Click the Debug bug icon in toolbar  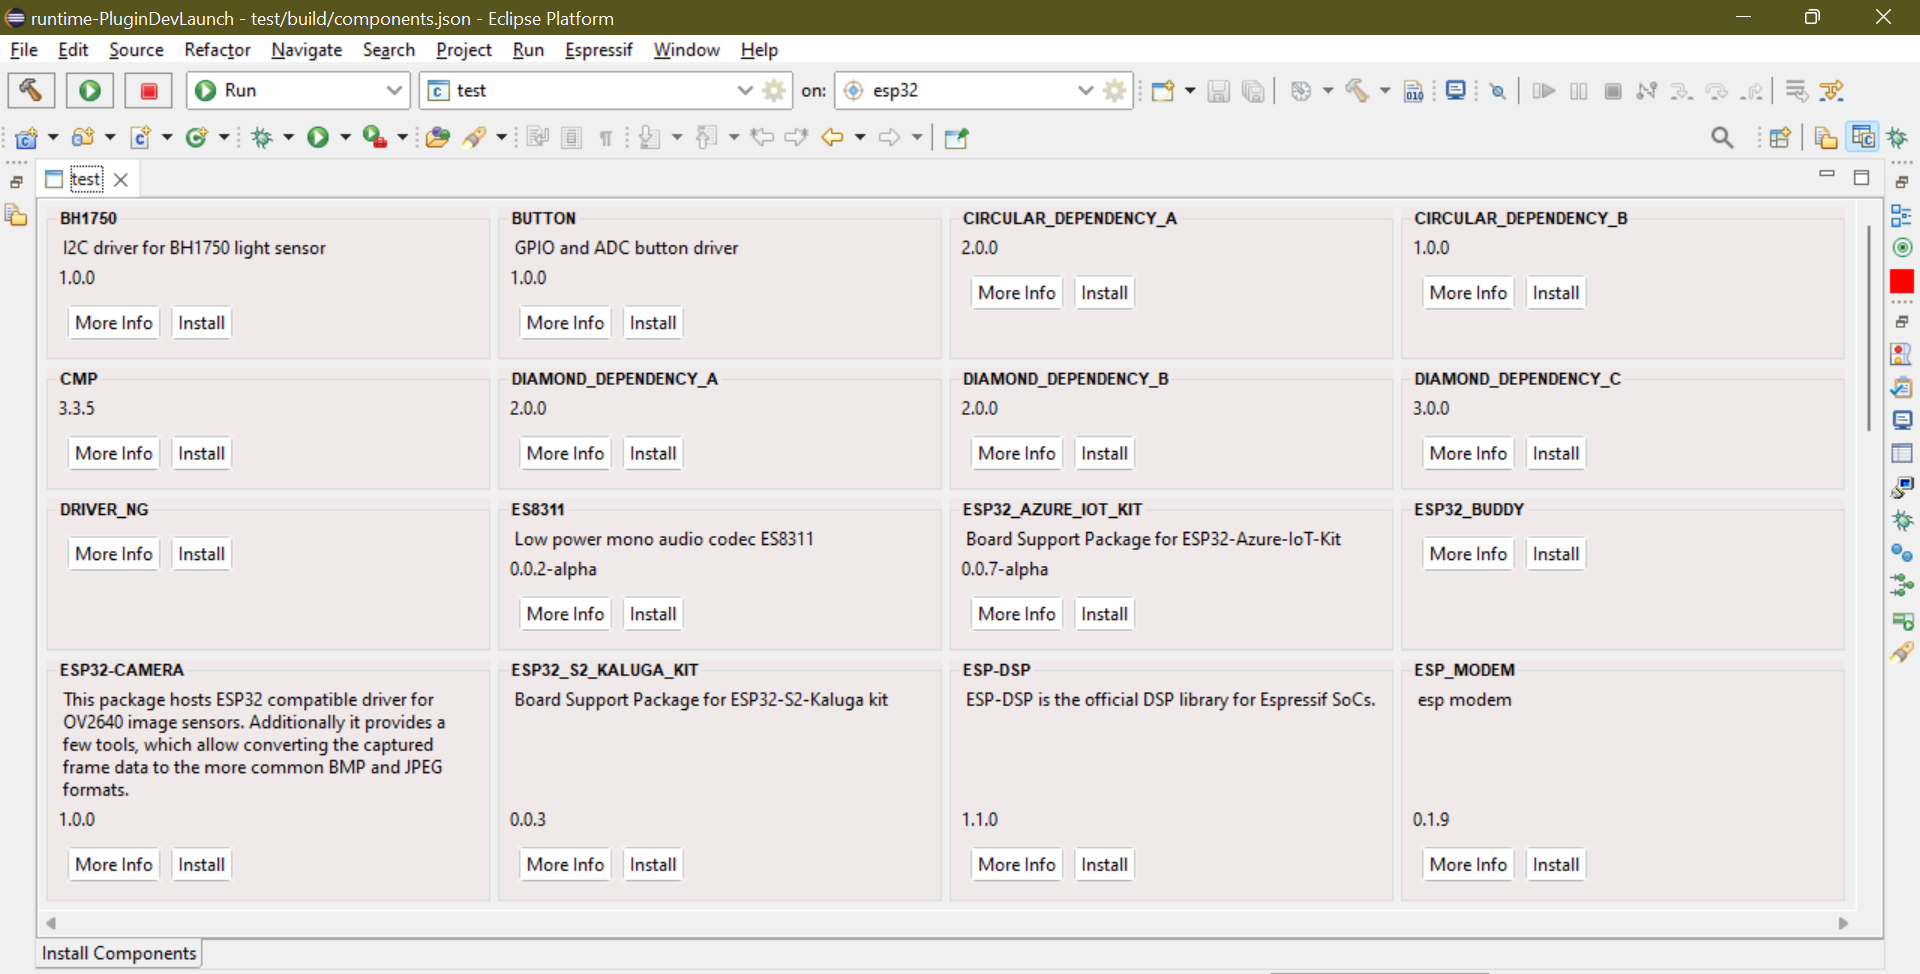[262, 138]
